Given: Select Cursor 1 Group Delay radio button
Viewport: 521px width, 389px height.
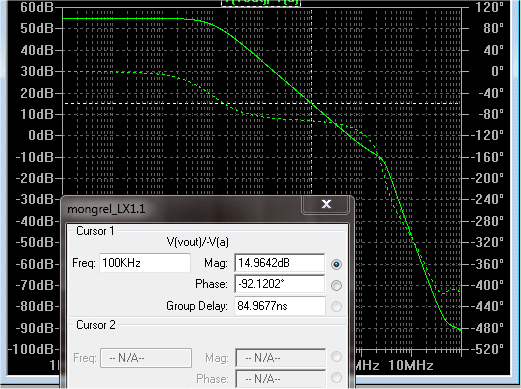Looking at the screenshot, I should click(x=336, y=306).
